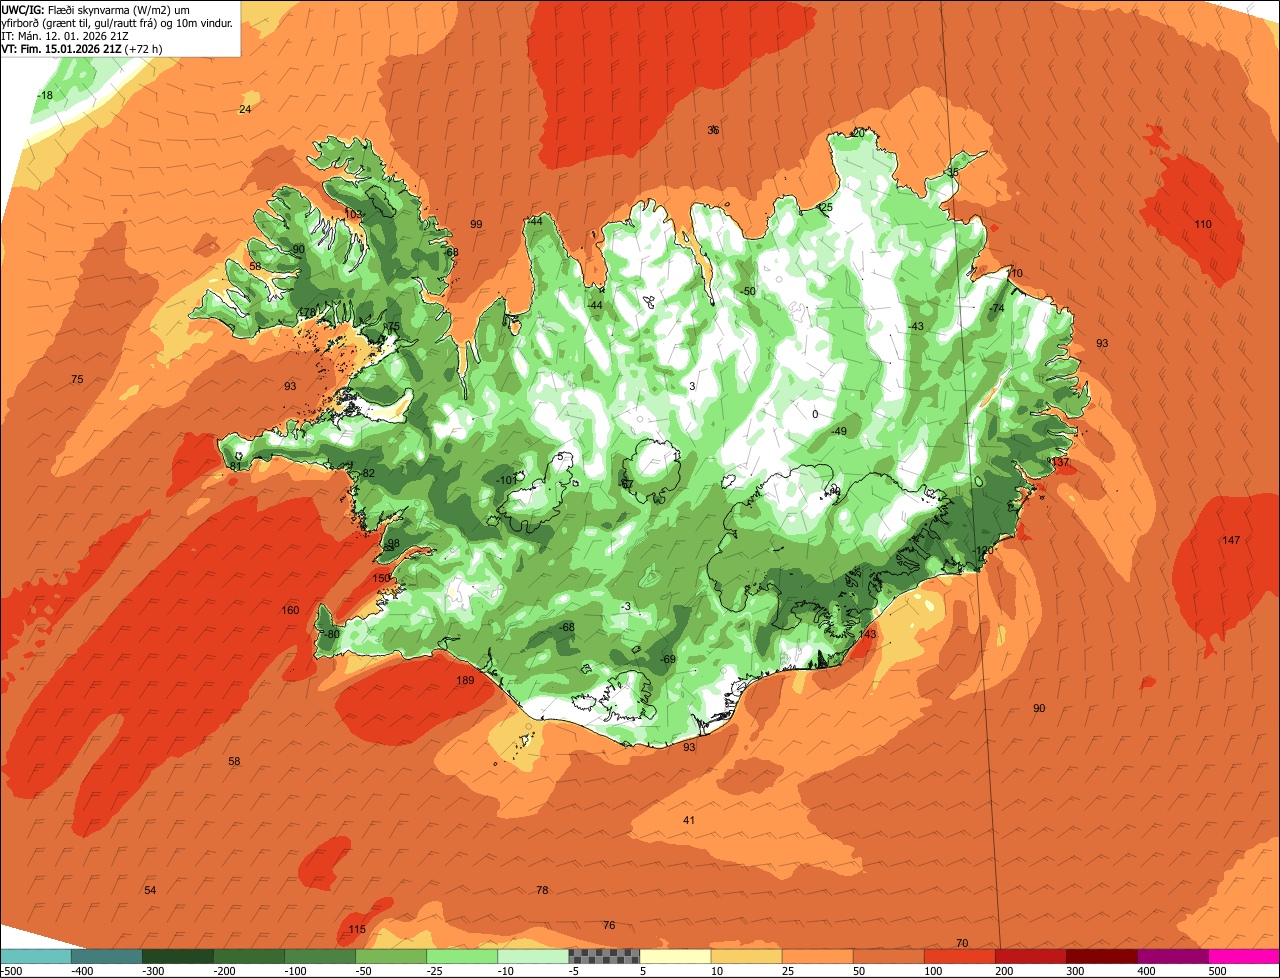Click the '36' value in the northern red area
The width and height of the screenshot is (1280, 978).
click(x=713, y=130)
